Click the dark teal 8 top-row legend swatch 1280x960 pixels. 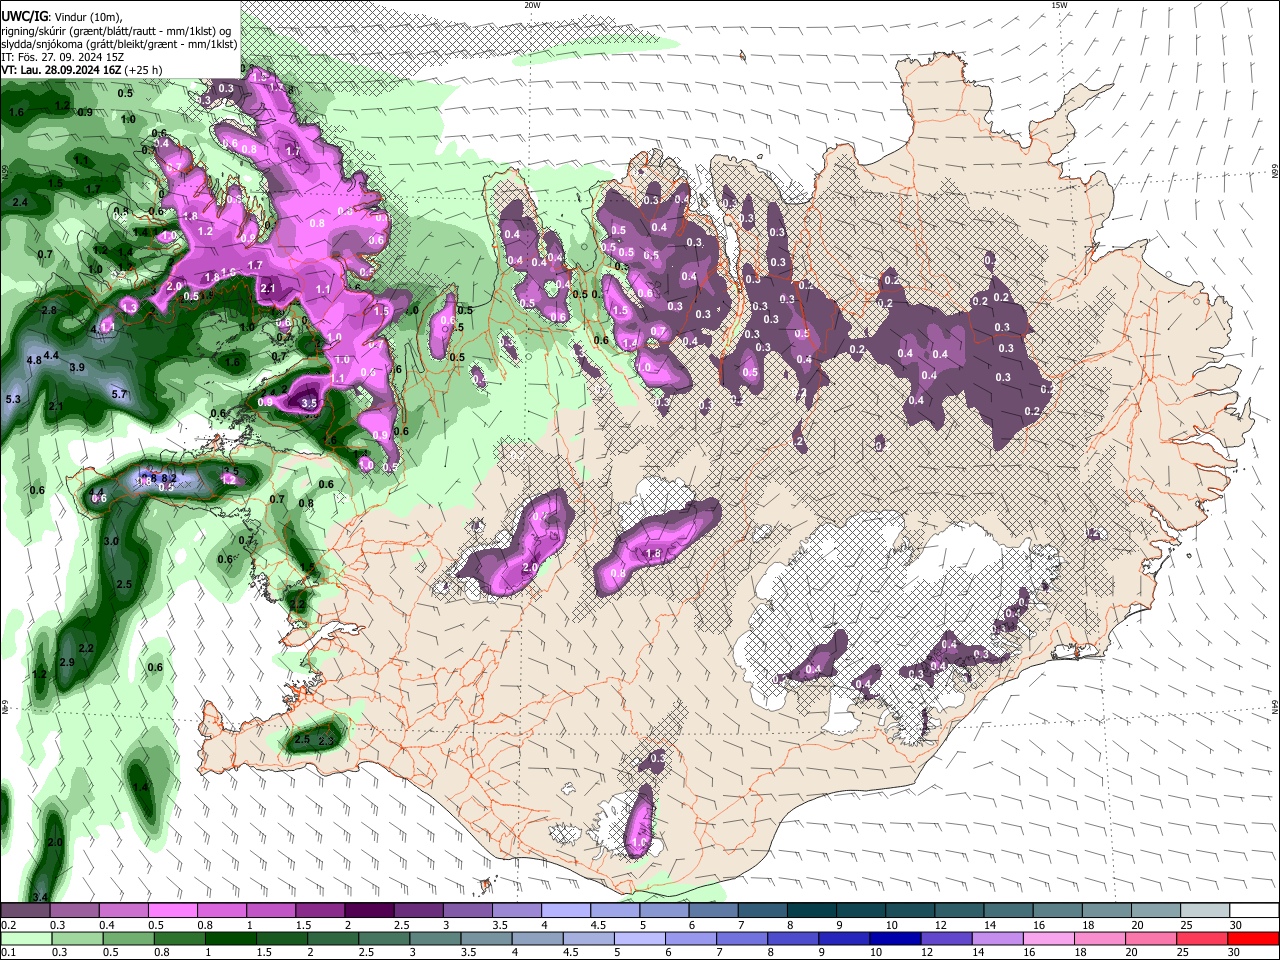pyautogui.click(x=812, y=911)
